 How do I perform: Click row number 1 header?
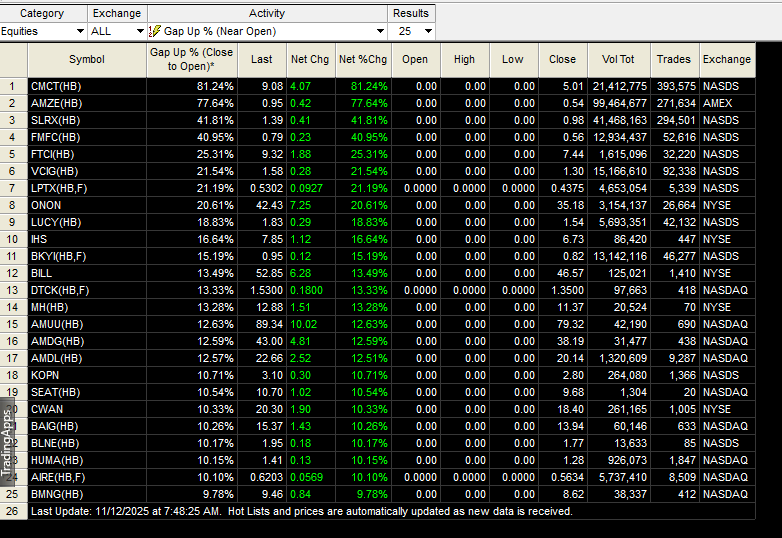pyautogui.click(x=13, y=86)
